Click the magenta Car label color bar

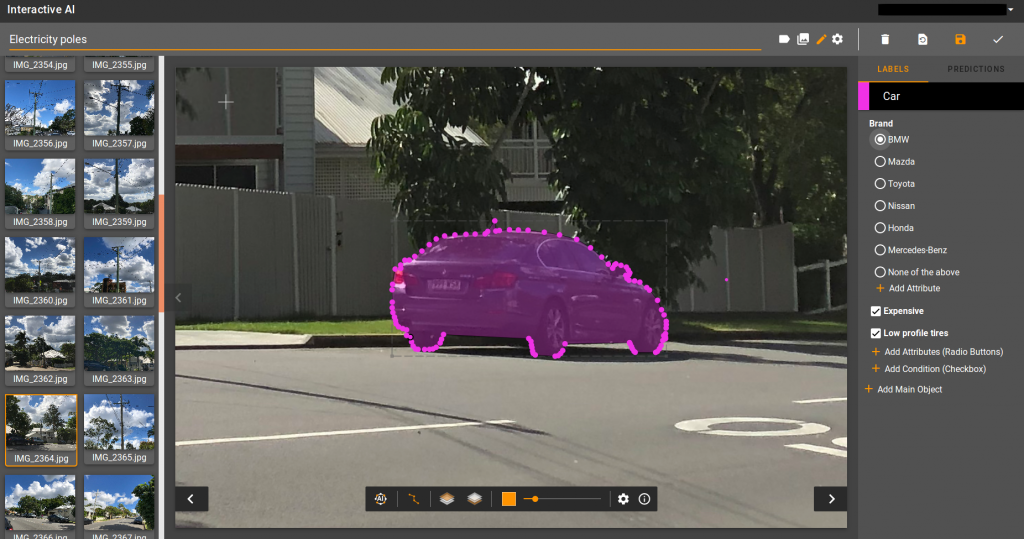(x=863, y=96)
